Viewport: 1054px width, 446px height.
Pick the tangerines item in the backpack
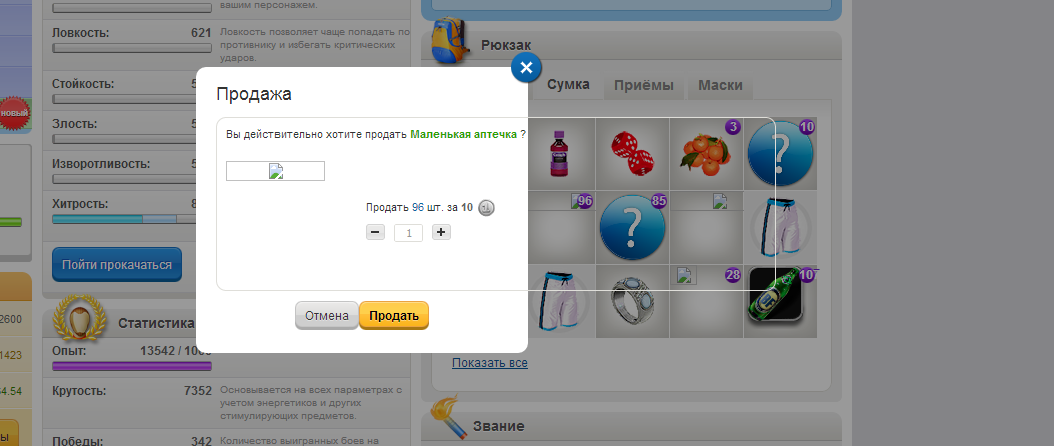(x=706, y=153)
